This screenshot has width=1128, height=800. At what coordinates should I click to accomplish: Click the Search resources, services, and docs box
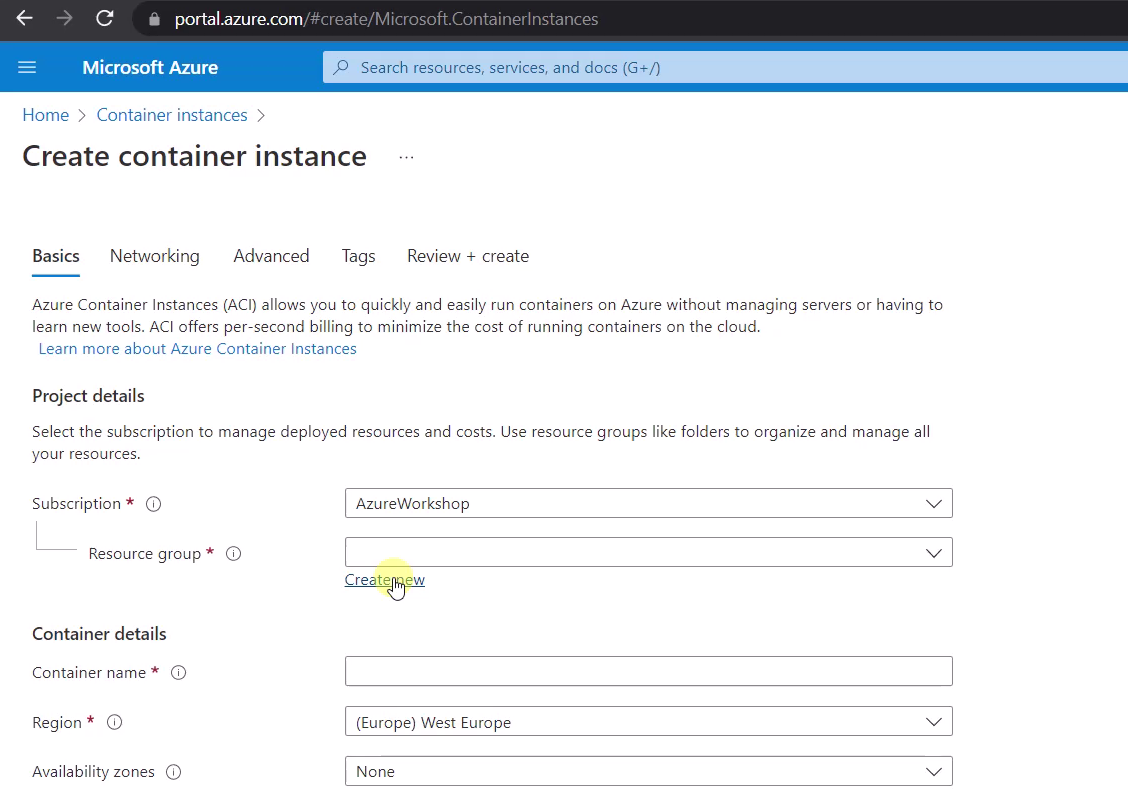click(725, 67)
